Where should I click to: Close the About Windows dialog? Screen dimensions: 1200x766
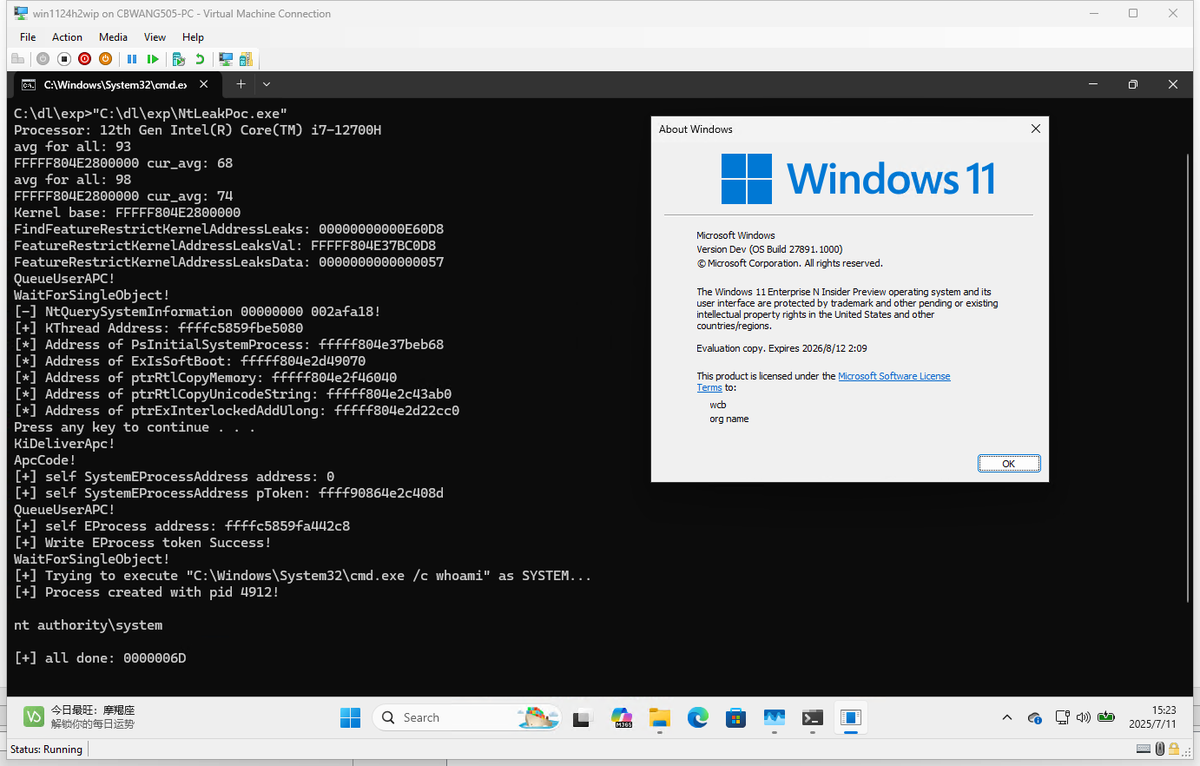[1035, 129]
